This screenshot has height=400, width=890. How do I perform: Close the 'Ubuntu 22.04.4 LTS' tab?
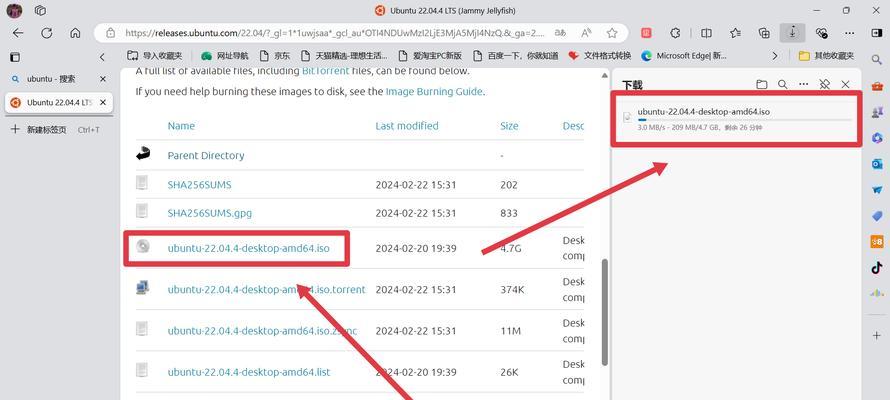(103, 103)
